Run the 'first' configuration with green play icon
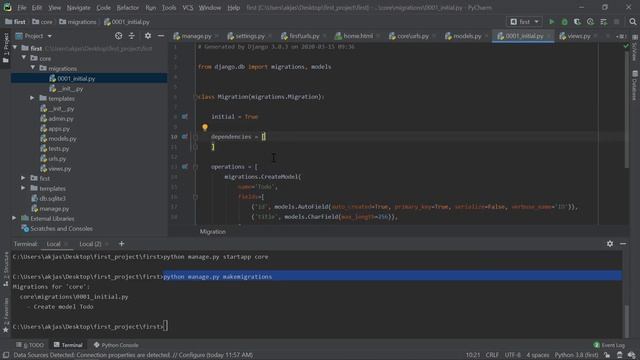Image resolution: width=640 pixels, height=360 pixels. pyautogui.click(x=551, y=22)
